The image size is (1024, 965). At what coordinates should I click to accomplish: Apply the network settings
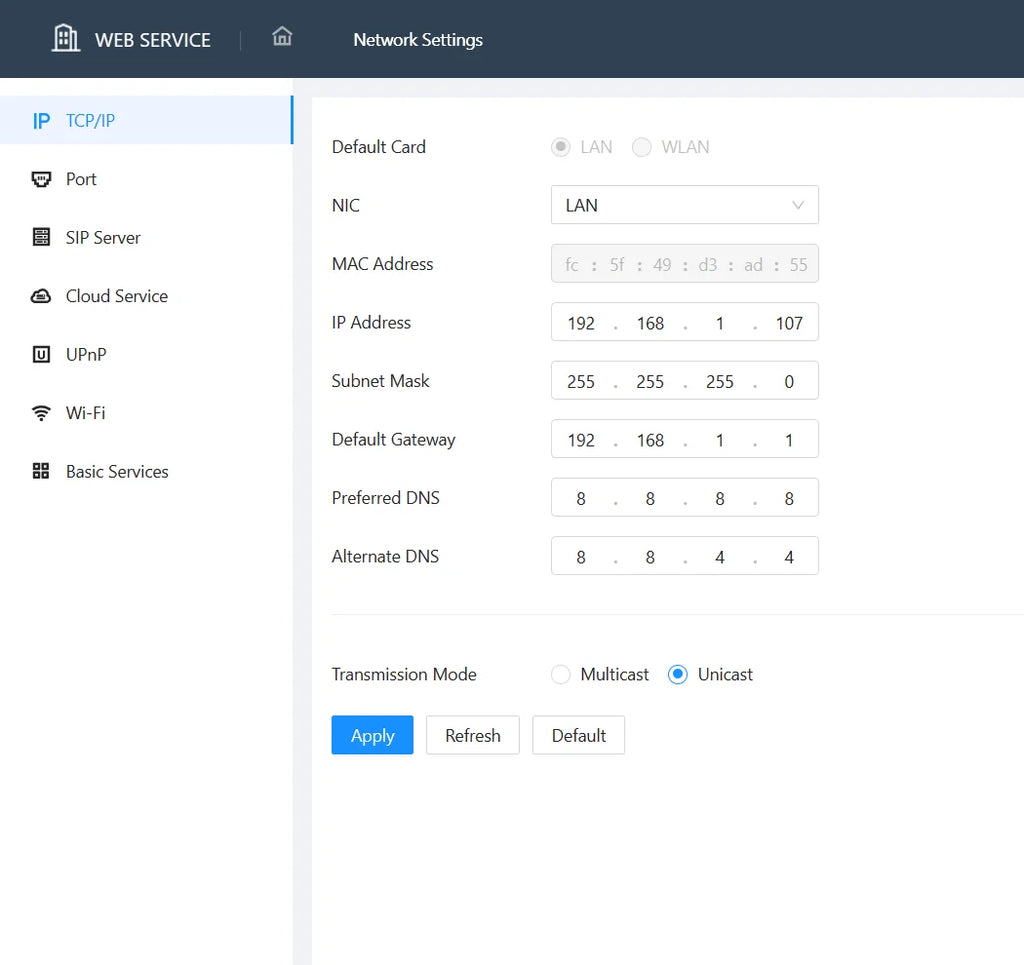(372, 735)
